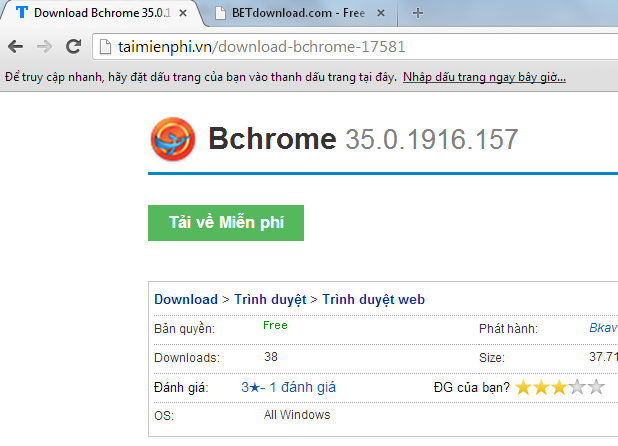
Task: Rate four stars in 'ĐG của bạn?'
Action: [577, 387]
